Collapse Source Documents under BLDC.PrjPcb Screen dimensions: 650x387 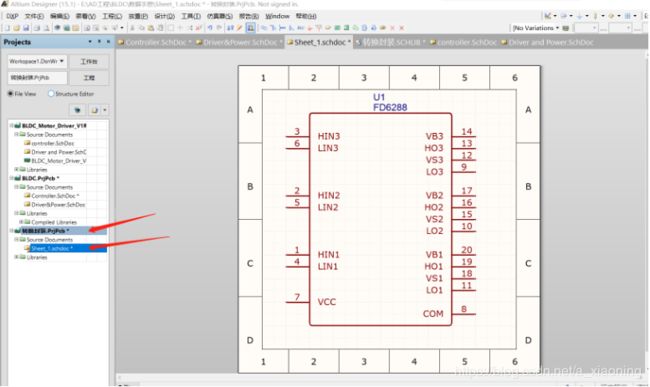(17, 187)
